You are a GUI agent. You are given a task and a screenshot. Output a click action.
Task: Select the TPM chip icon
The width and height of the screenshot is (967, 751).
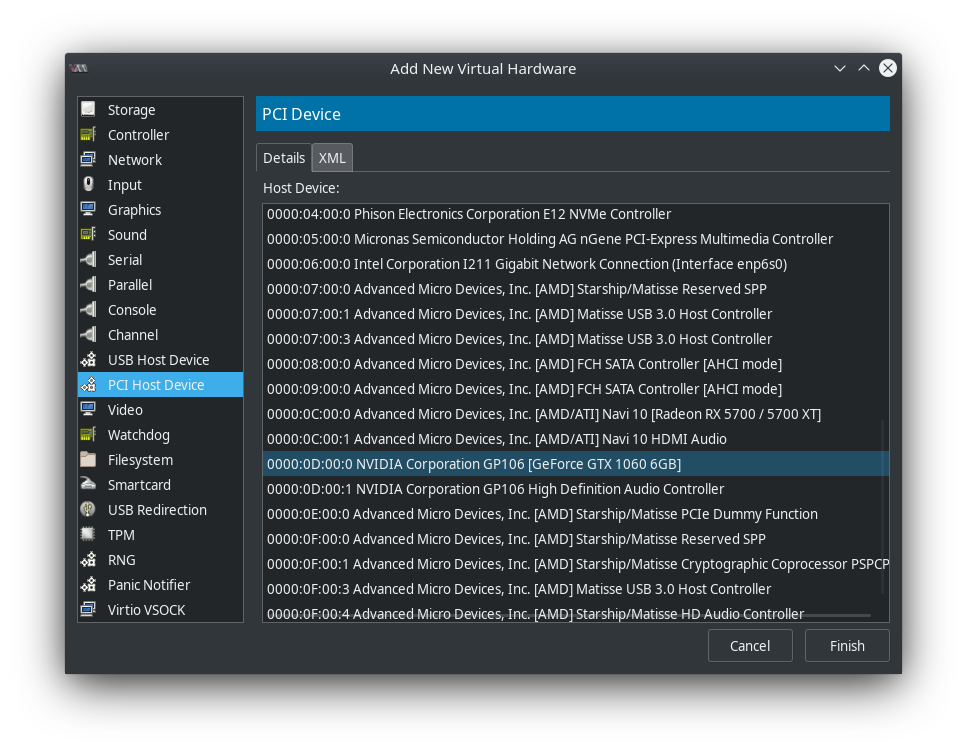pos(88,534)
